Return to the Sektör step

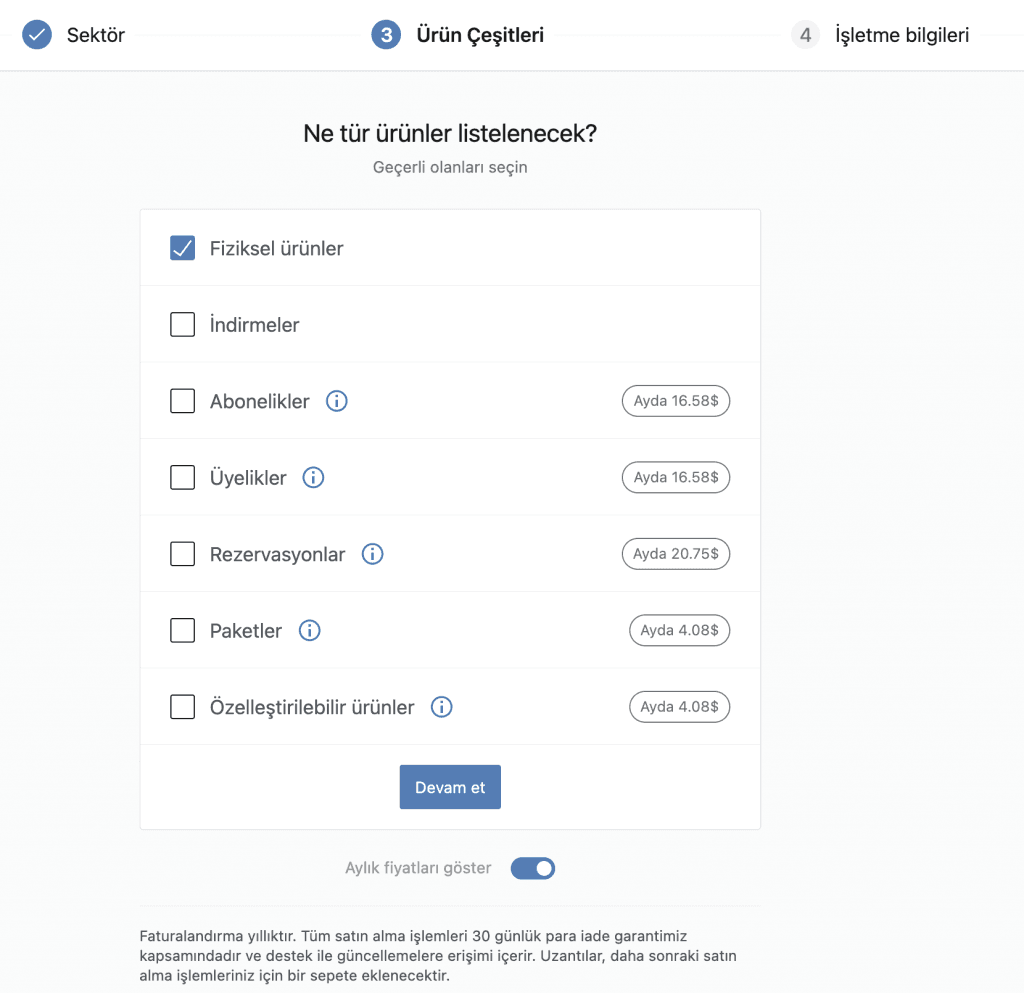click(95, 35)
